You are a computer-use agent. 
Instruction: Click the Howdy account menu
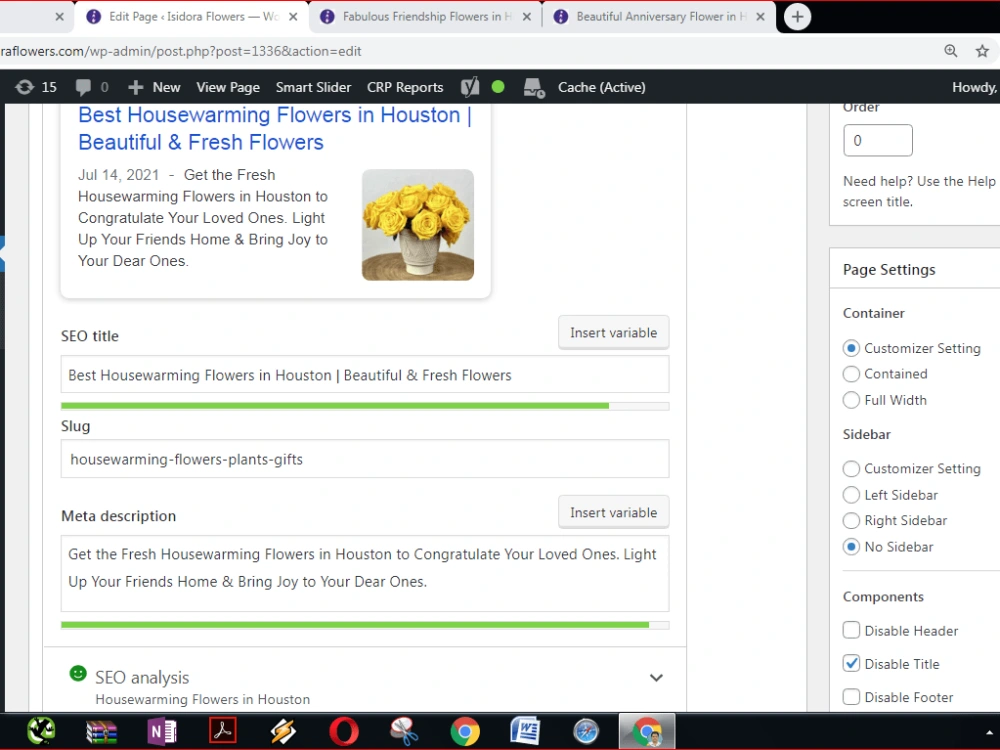point(974,87)
